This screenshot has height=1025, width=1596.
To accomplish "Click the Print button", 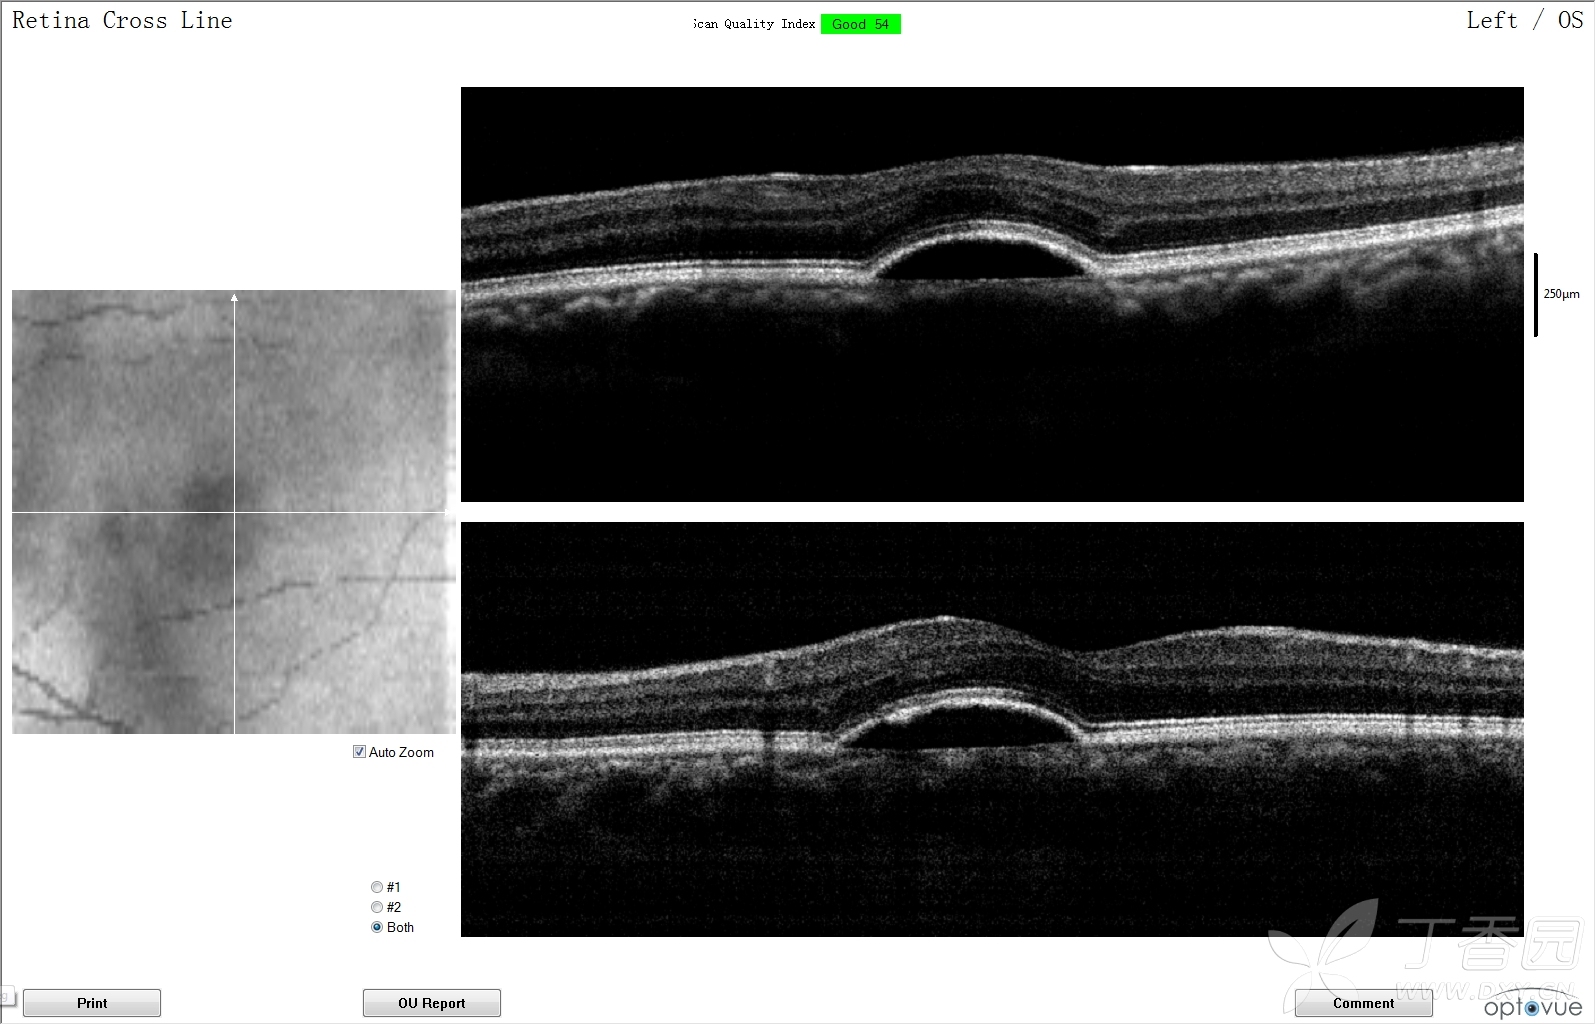I will point(92,1003).
